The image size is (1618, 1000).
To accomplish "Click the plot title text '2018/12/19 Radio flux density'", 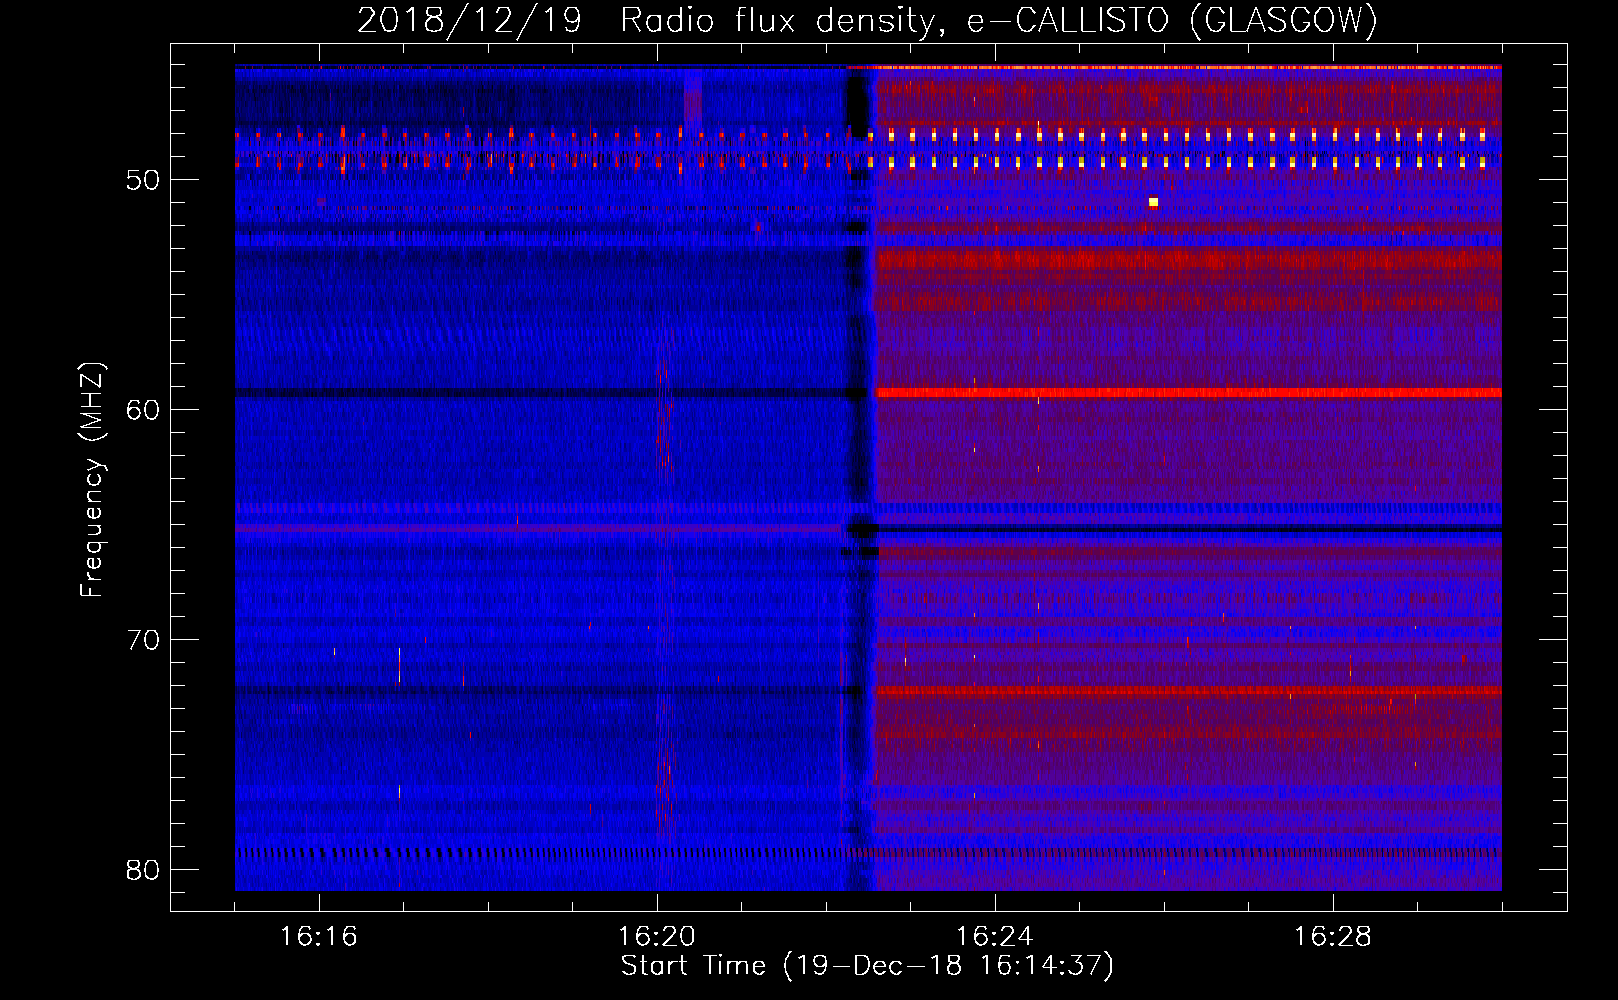I will tap(646, 21).
